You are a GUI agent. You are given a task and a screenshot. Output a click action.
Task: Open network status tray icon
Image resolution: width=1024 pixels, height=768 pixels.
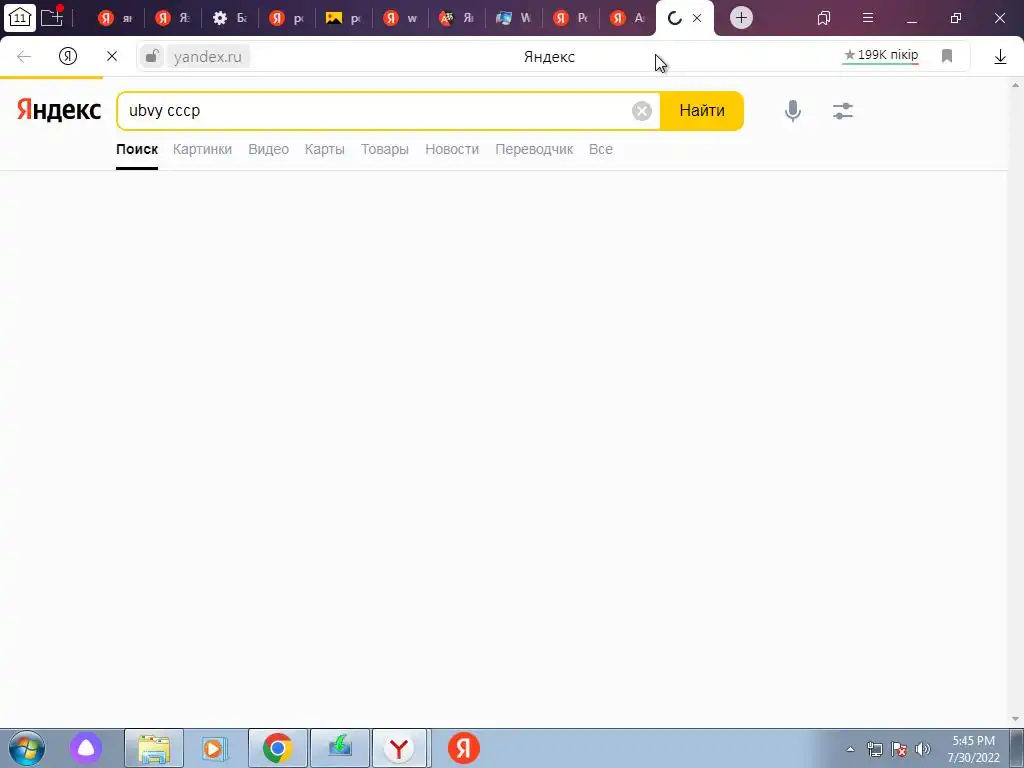(x=874, y=749)
